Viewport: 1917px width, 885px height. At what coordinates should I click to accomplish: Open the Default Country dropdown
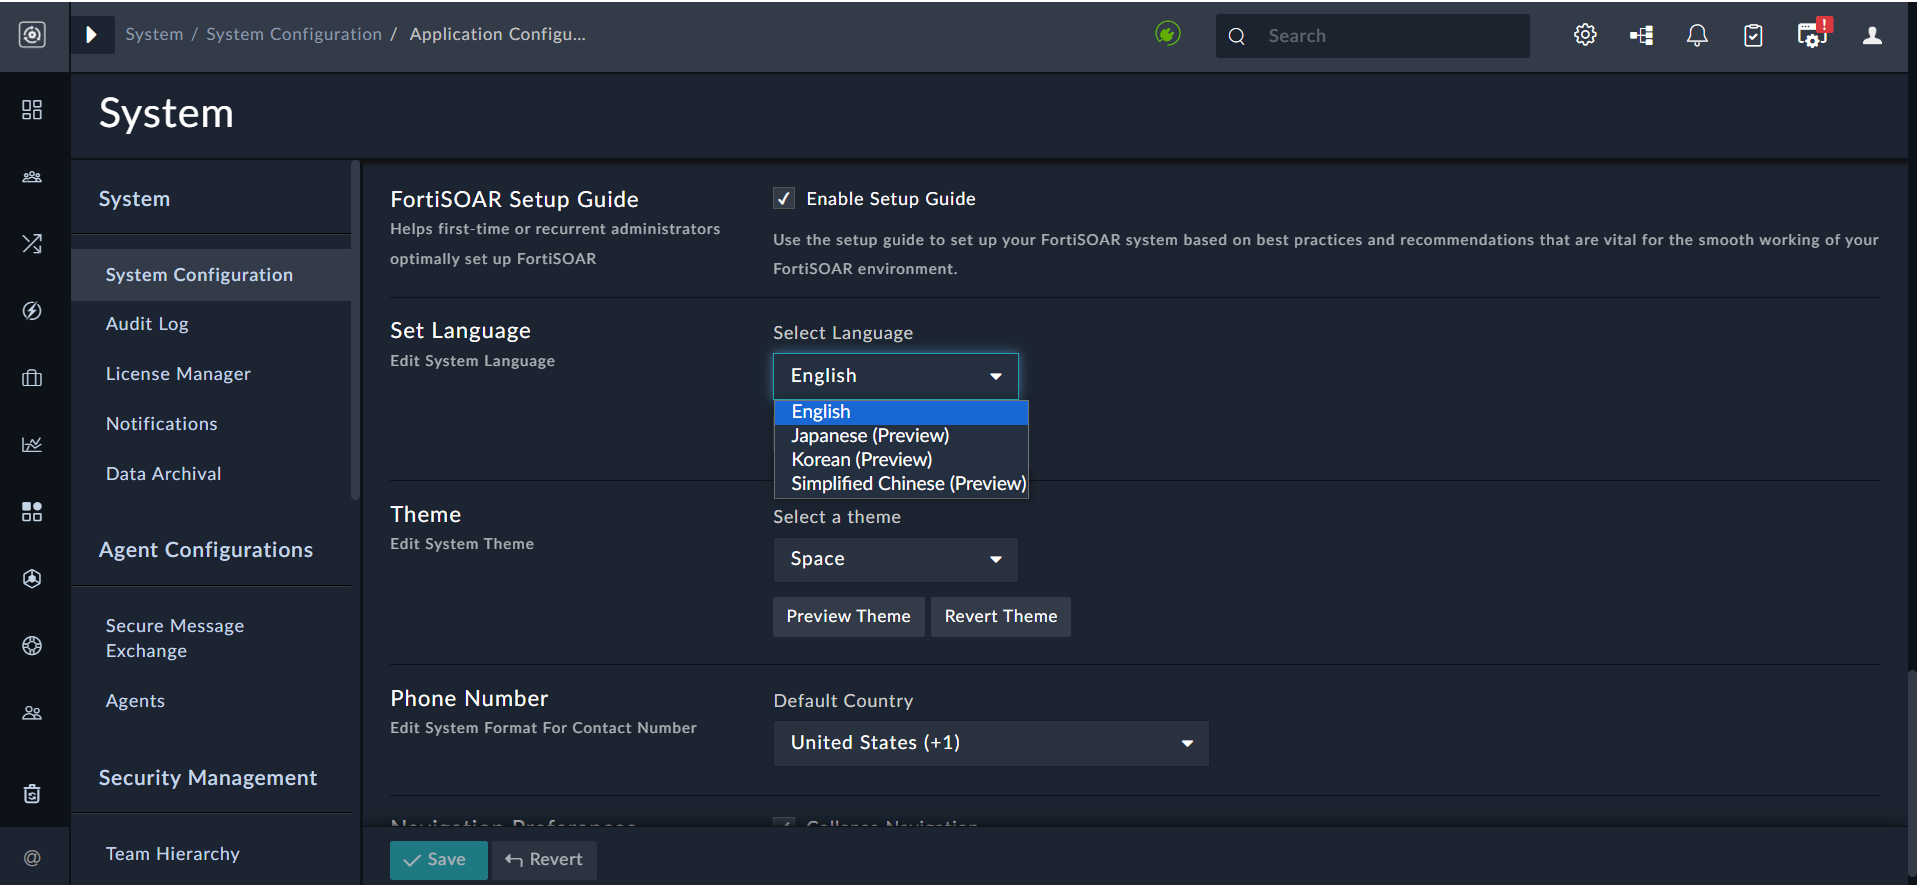coord(991,743)
